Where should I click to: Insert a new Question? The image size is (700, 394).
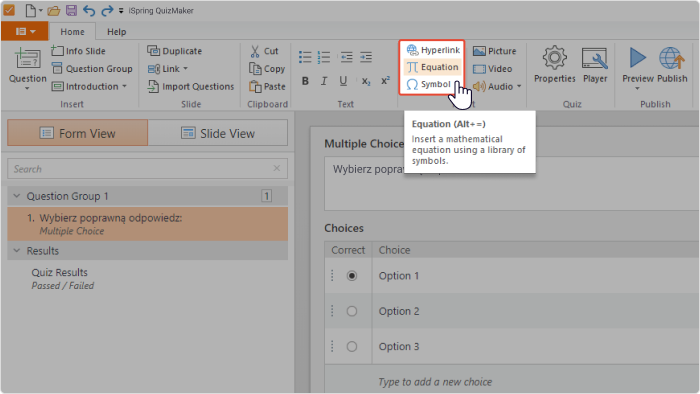(27, 66)
